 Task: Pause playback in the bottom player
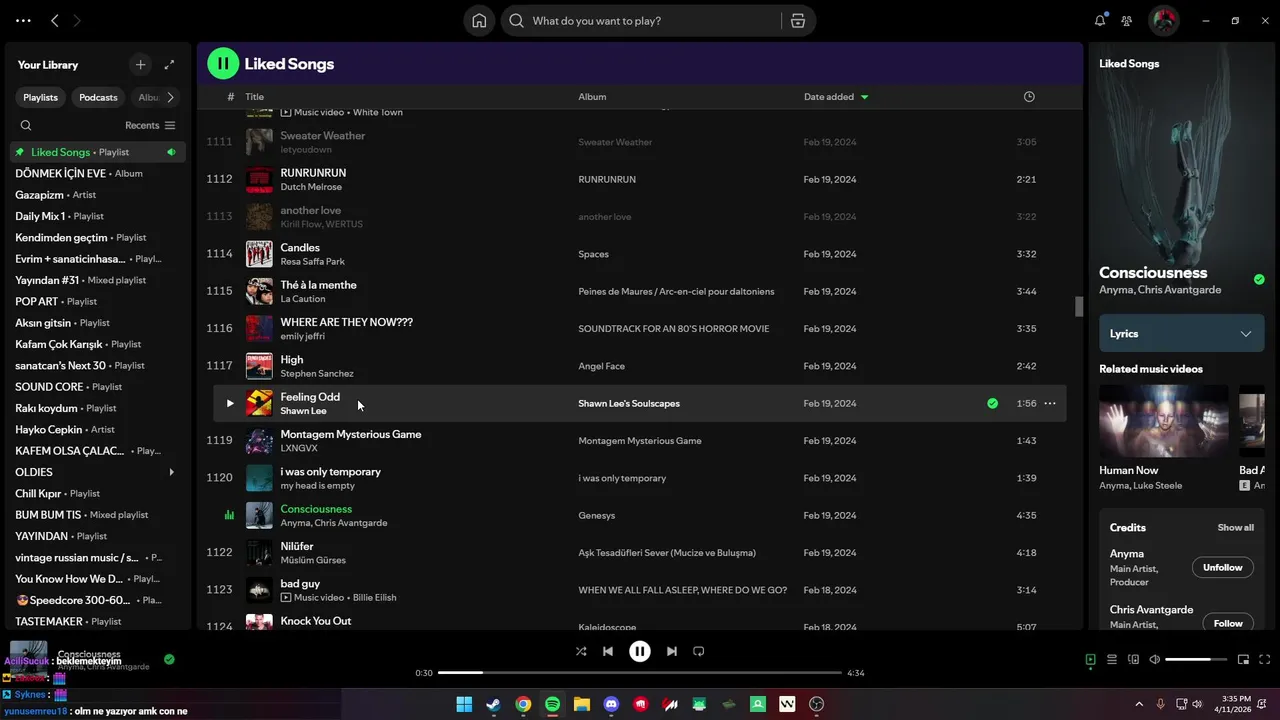(640, 651)
